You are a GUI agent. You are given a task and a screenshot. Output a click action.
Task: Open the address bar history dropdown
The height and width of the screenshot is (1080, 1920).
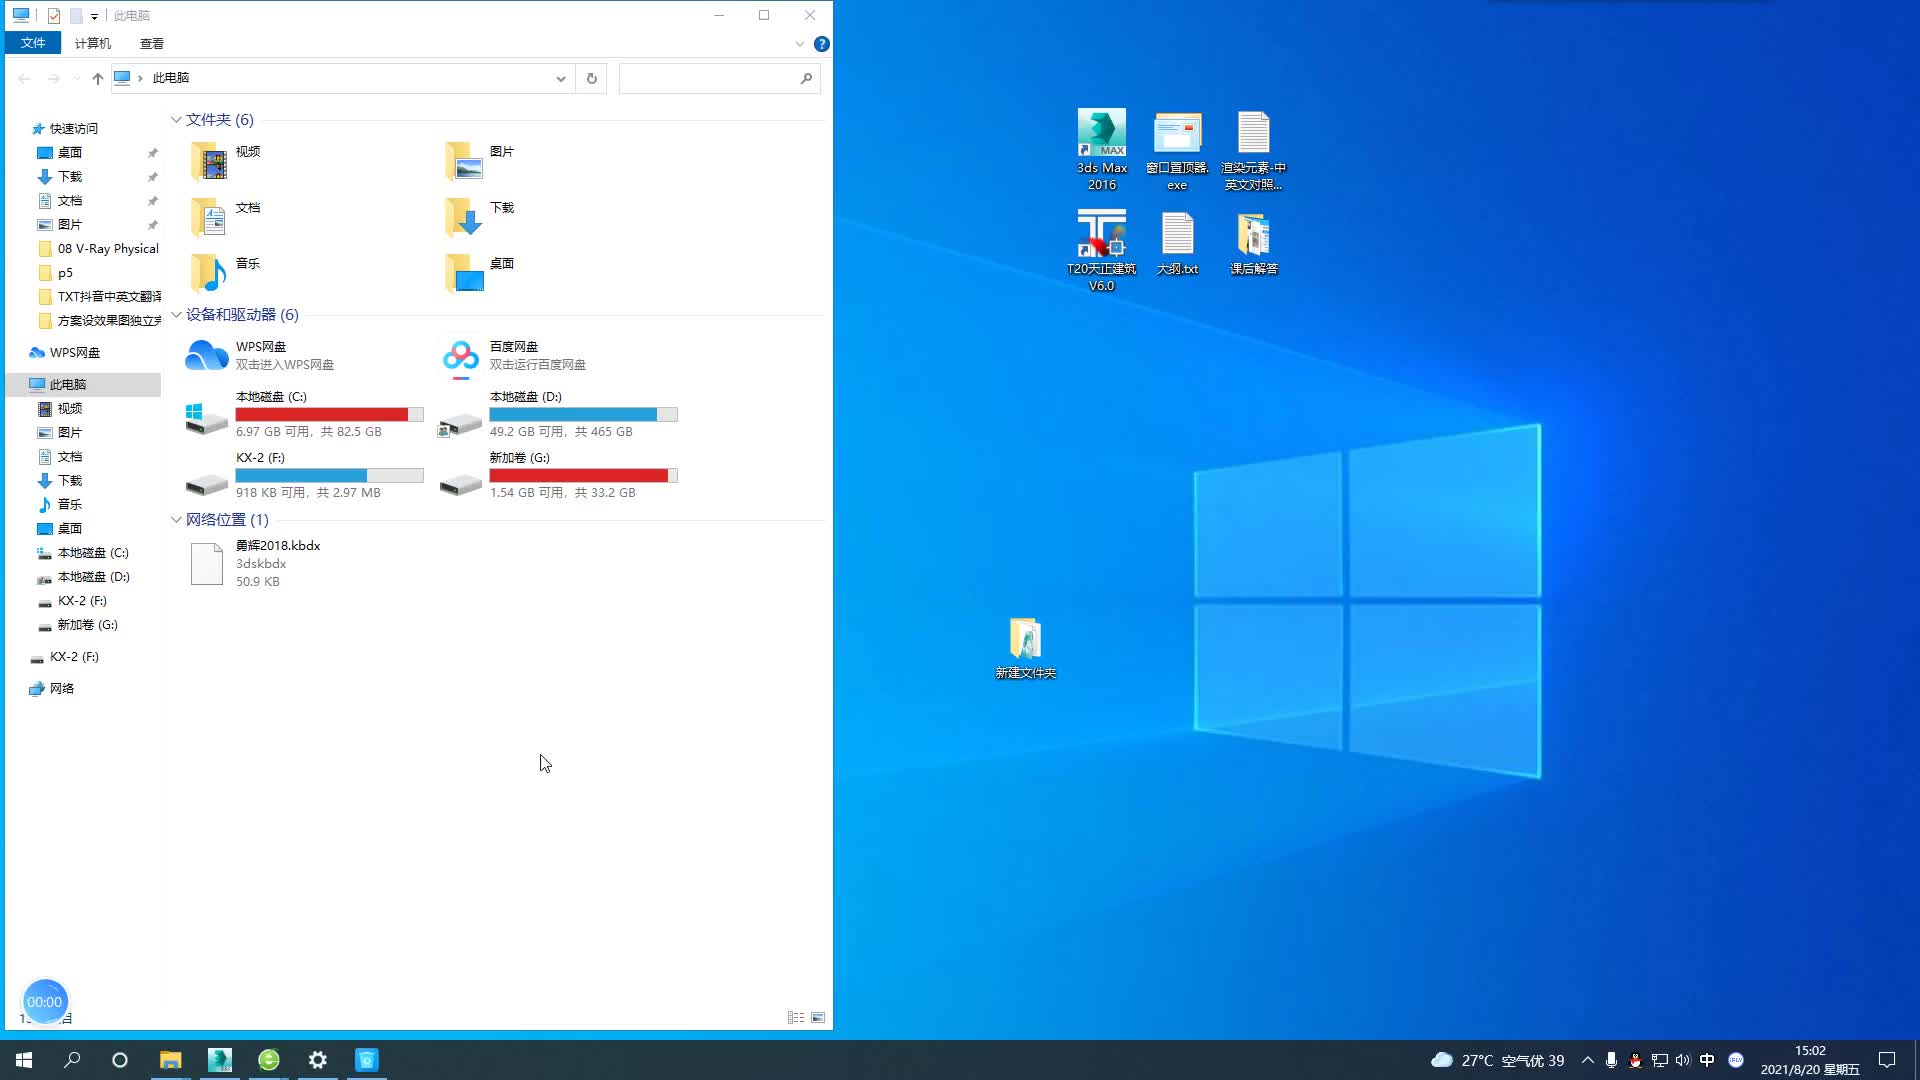[560, 78]
